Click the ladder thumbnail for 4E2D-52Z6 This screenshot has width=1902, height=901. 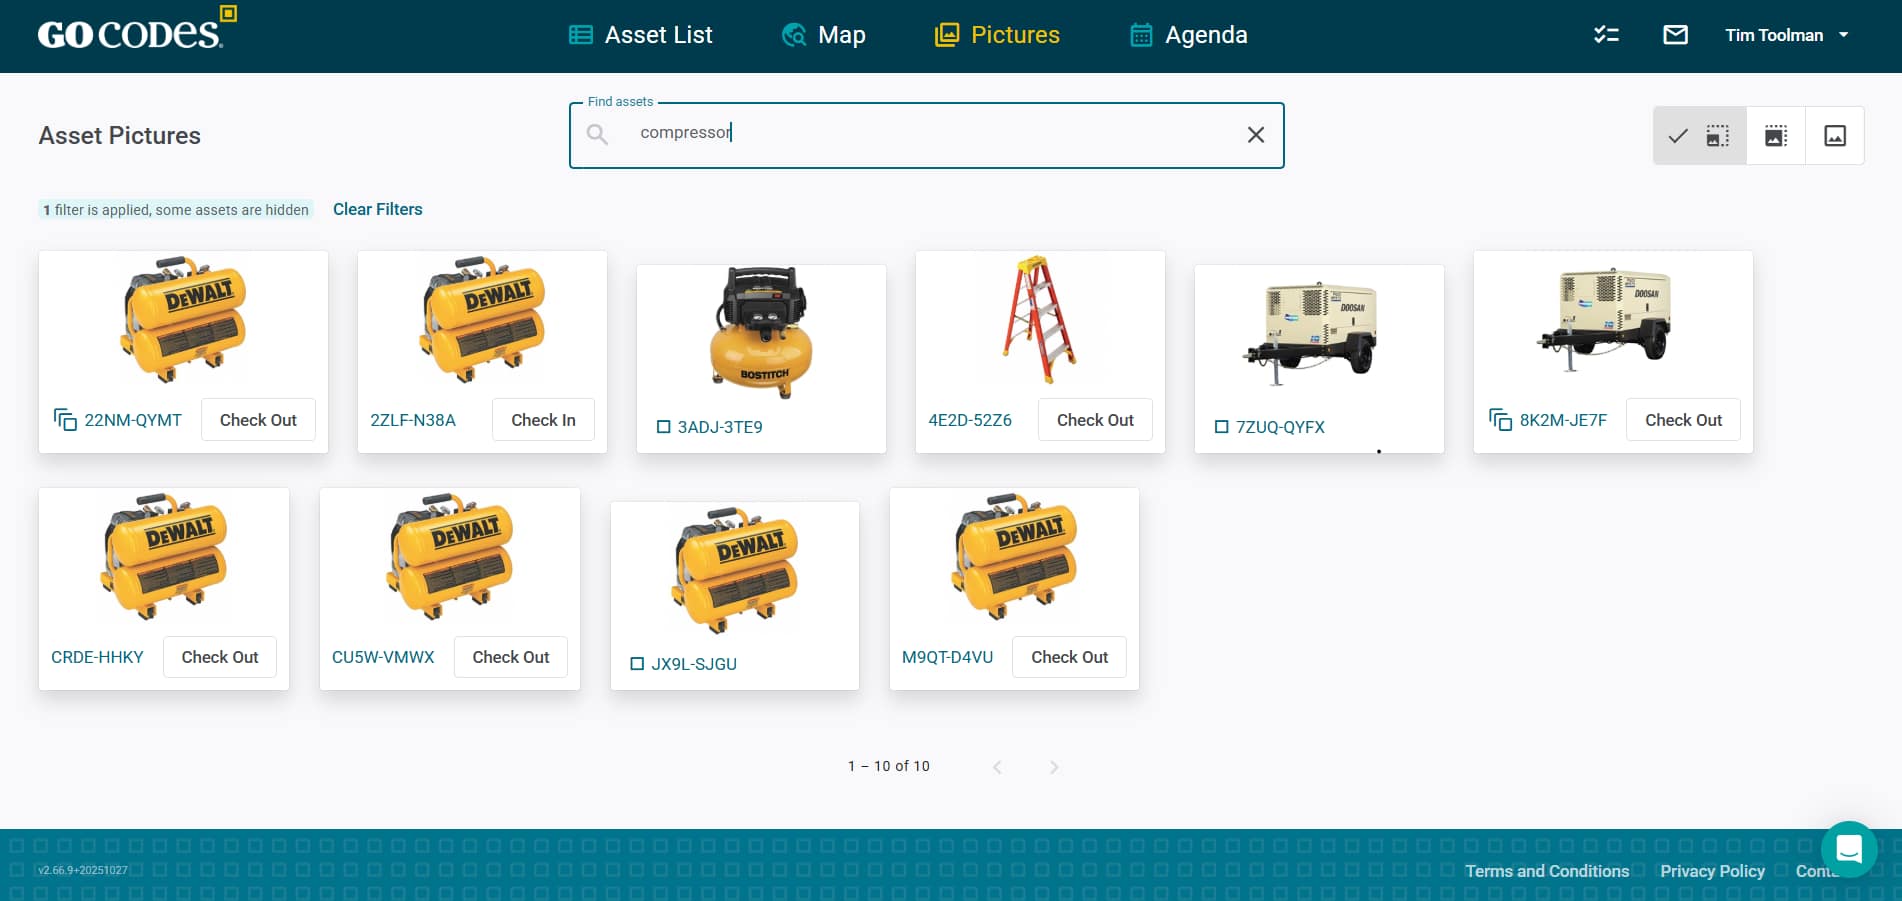point(1039,320)
